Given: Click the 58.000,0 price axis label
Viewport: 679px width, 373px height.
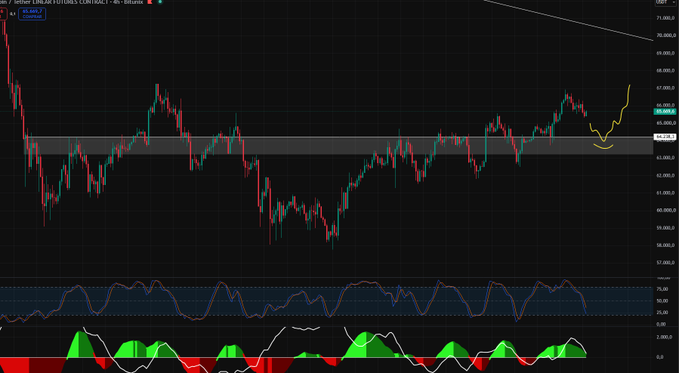Looking at the screenshot, I should click(x=666, y=245).
